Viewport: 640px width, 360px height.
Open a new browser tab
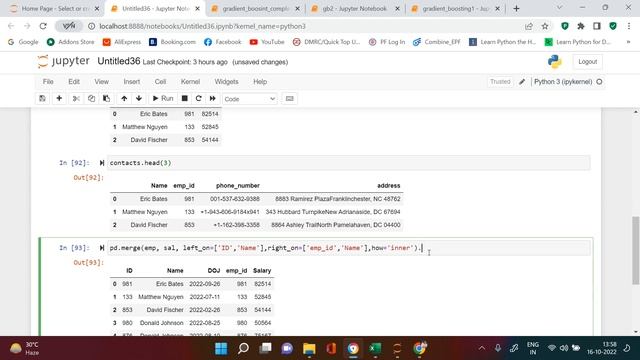516,9
